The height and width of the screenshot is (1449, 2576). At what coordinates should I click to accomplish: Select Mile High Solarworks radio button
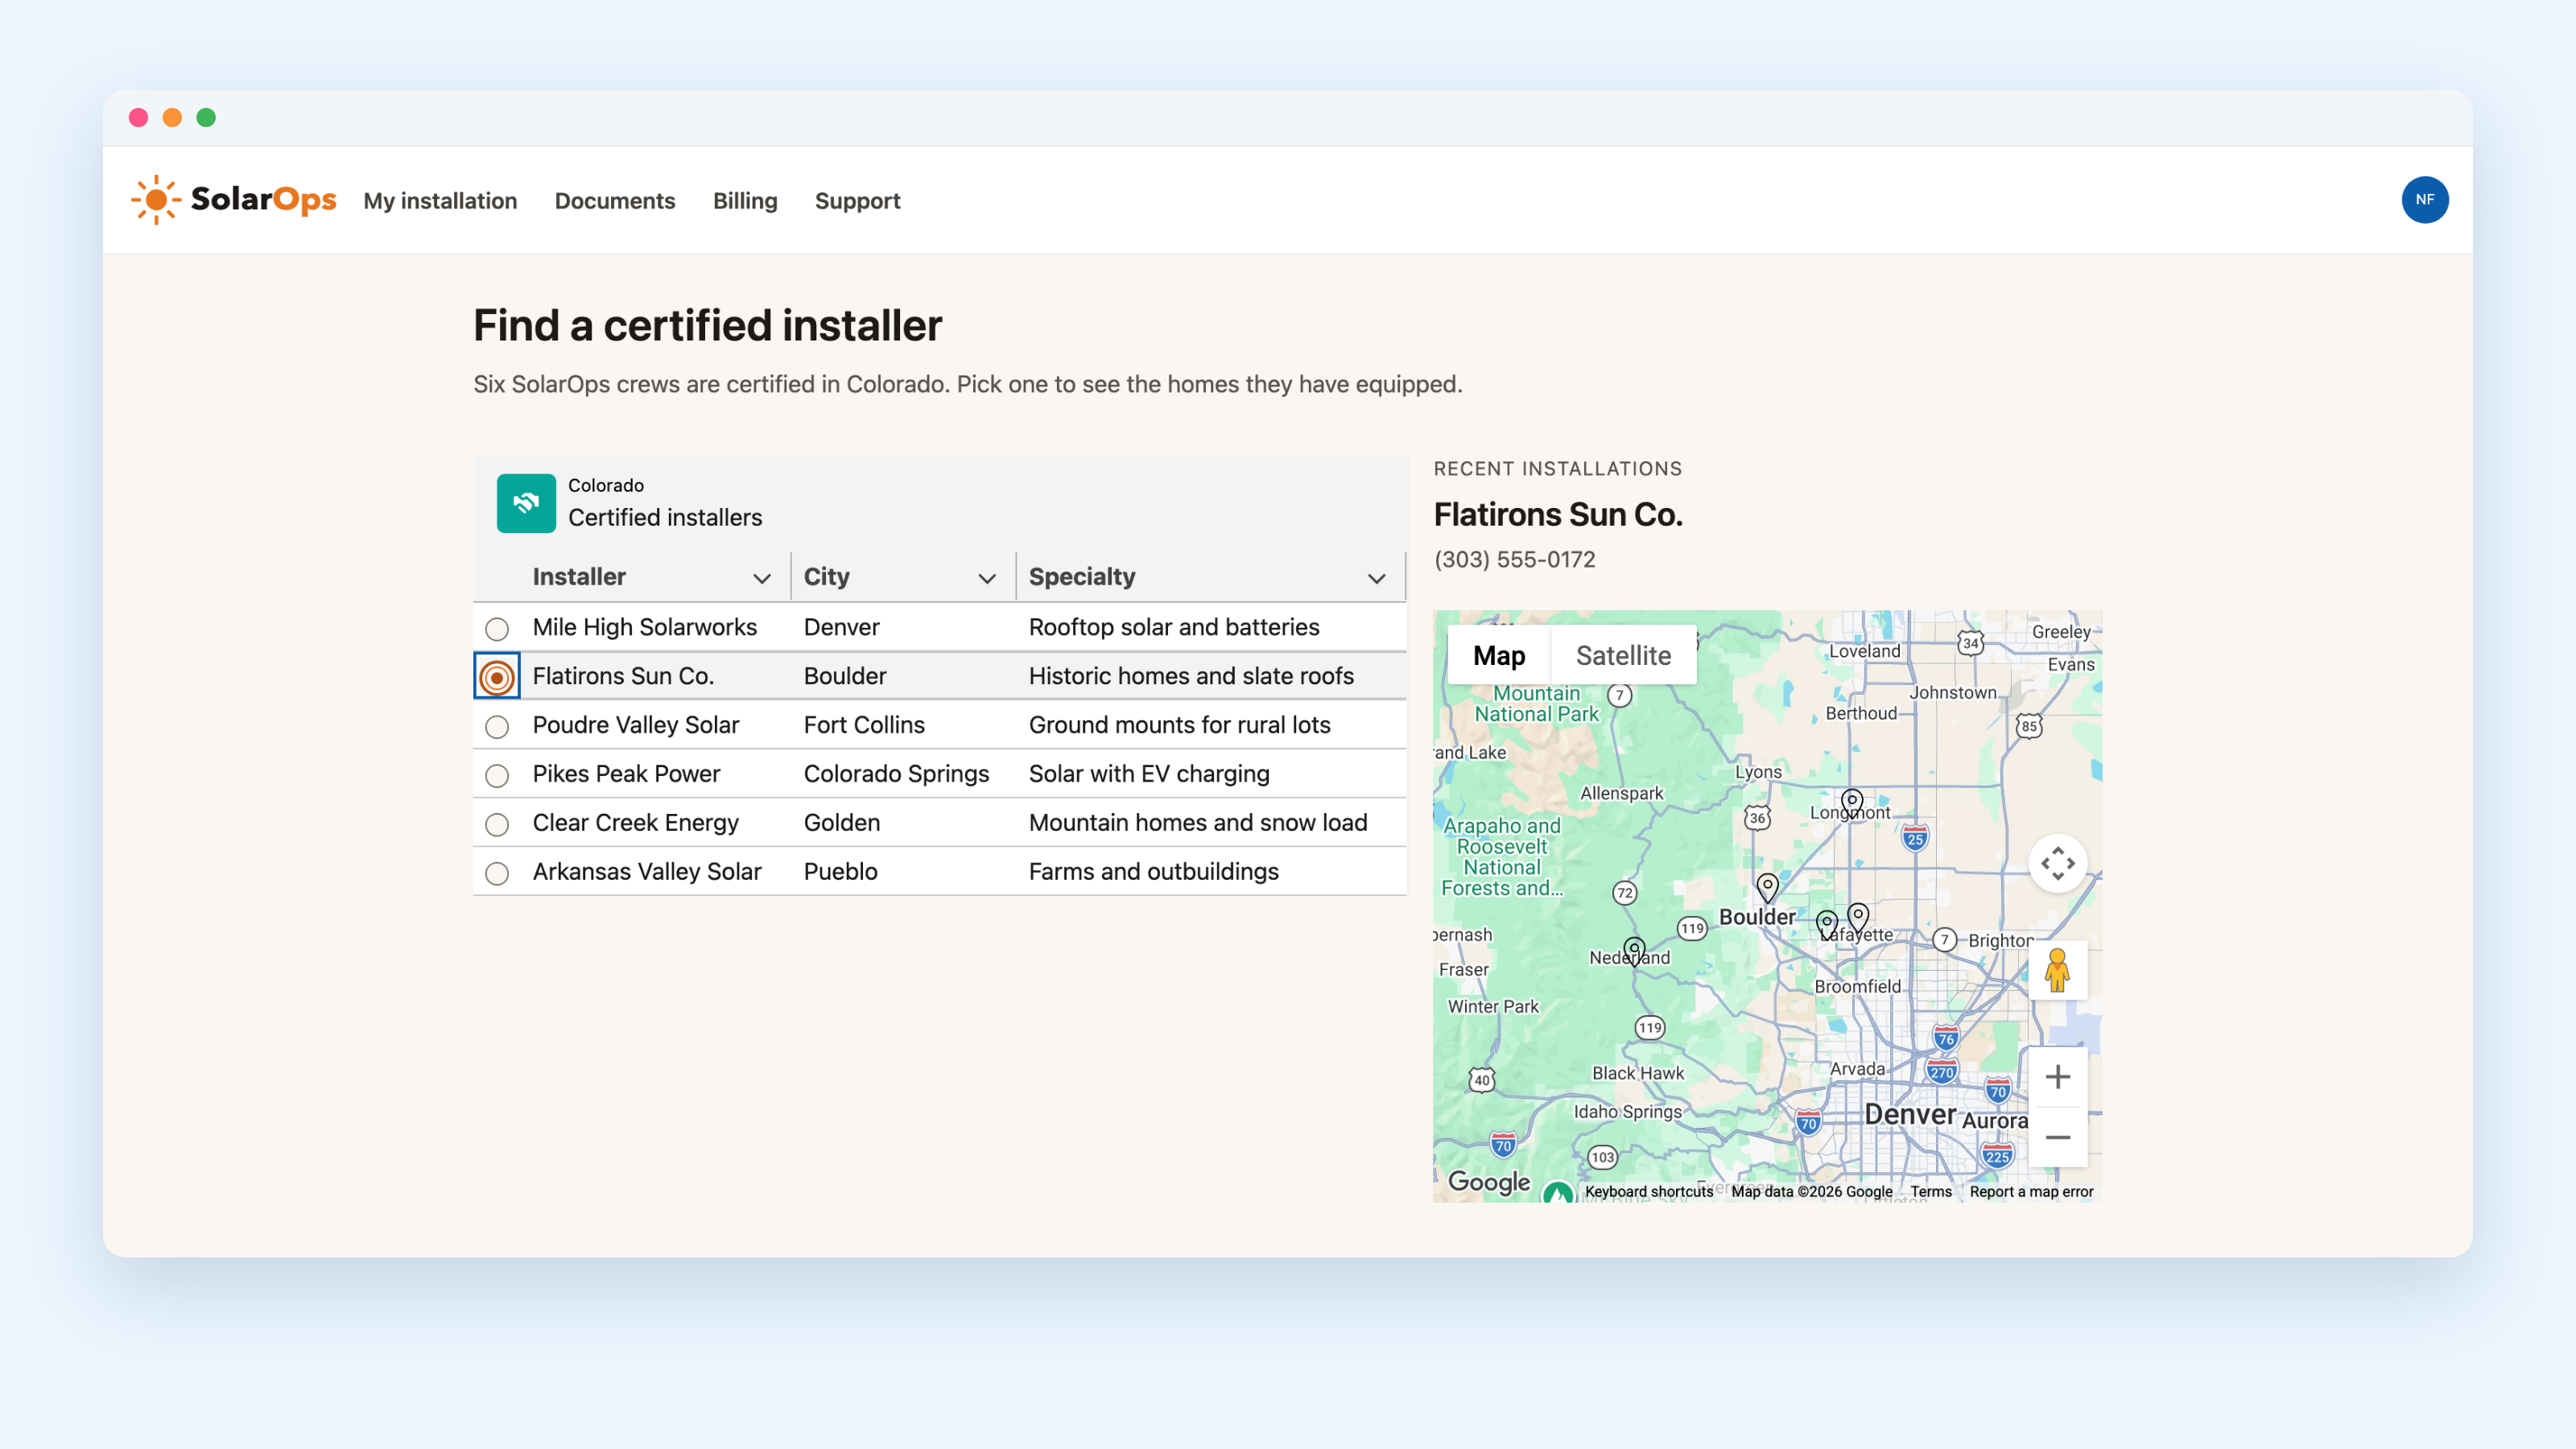click(497, 629)
